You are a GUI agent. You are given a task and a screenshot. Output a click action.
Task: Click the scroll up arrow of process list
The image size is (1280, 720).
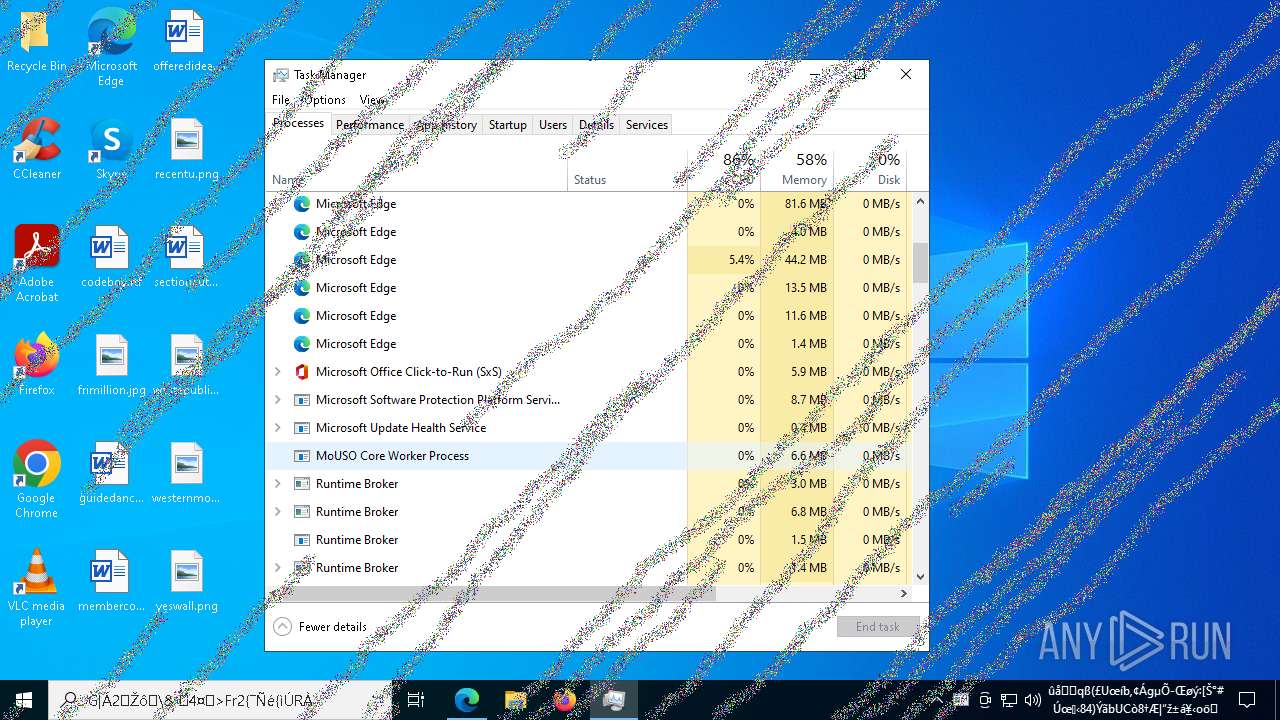point(920,201)
